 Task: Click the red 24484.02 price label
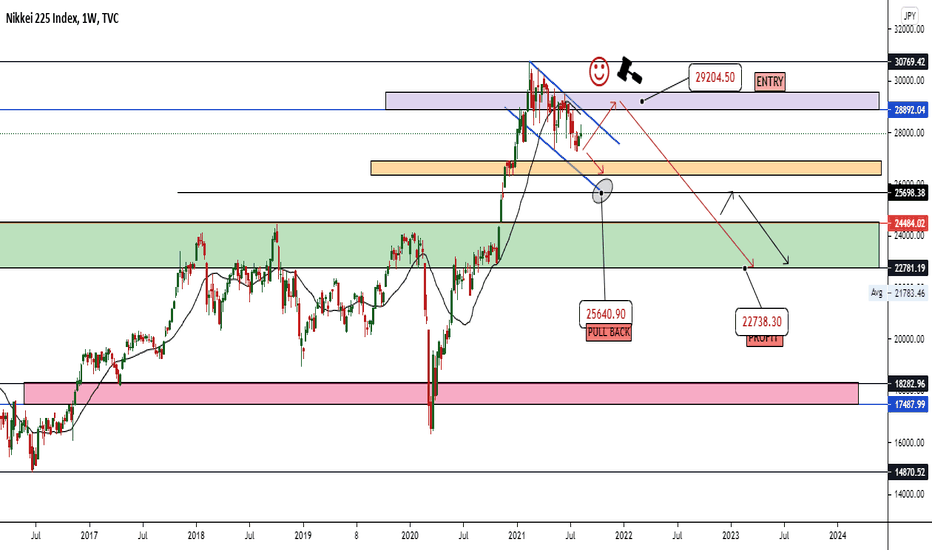pos(909,224)
